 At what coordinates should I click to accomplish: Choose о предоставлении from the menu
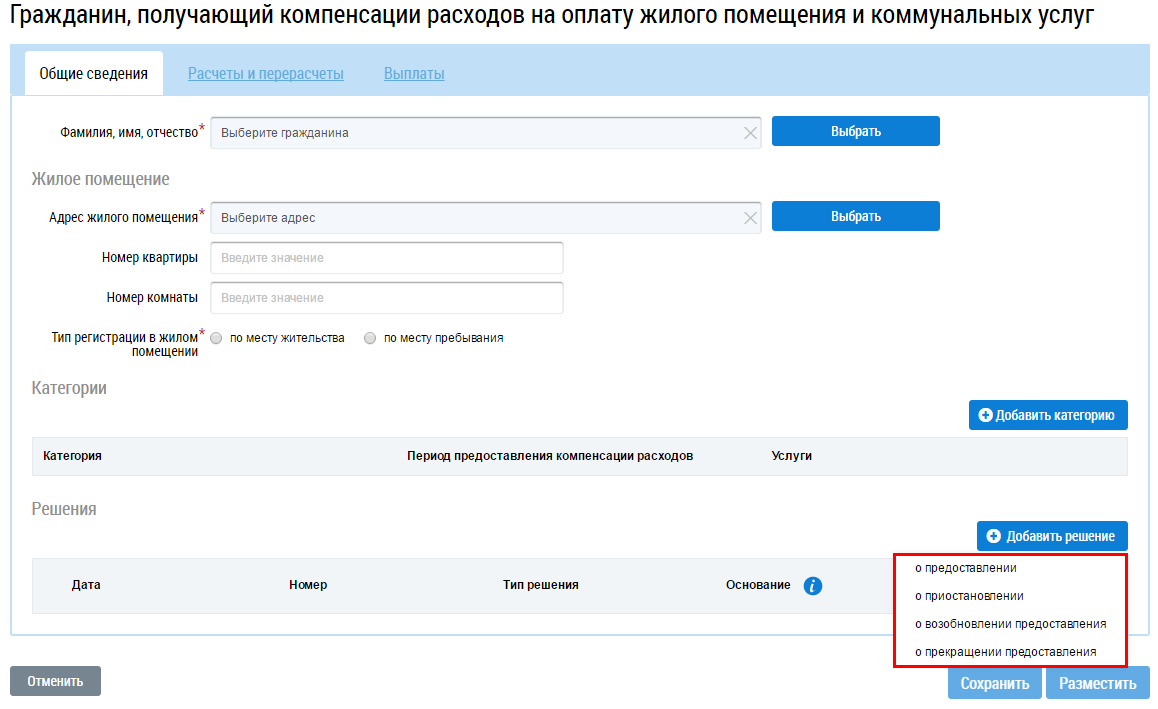click(966, 568)
